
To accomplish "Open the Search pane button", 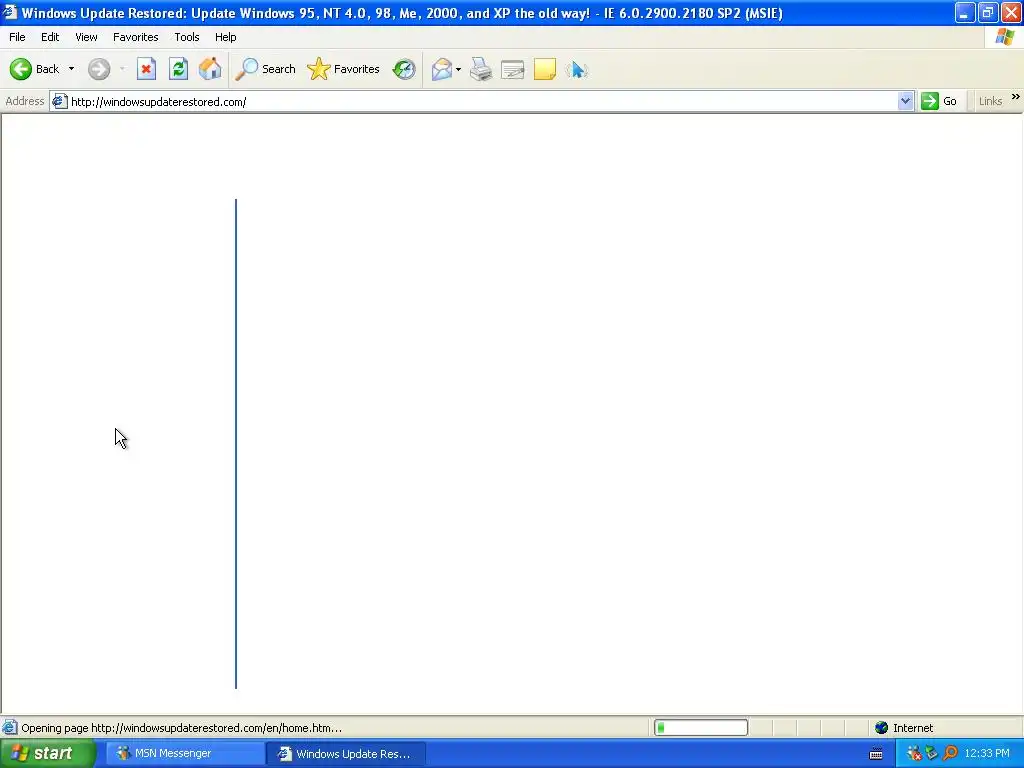I will point(265,69).
